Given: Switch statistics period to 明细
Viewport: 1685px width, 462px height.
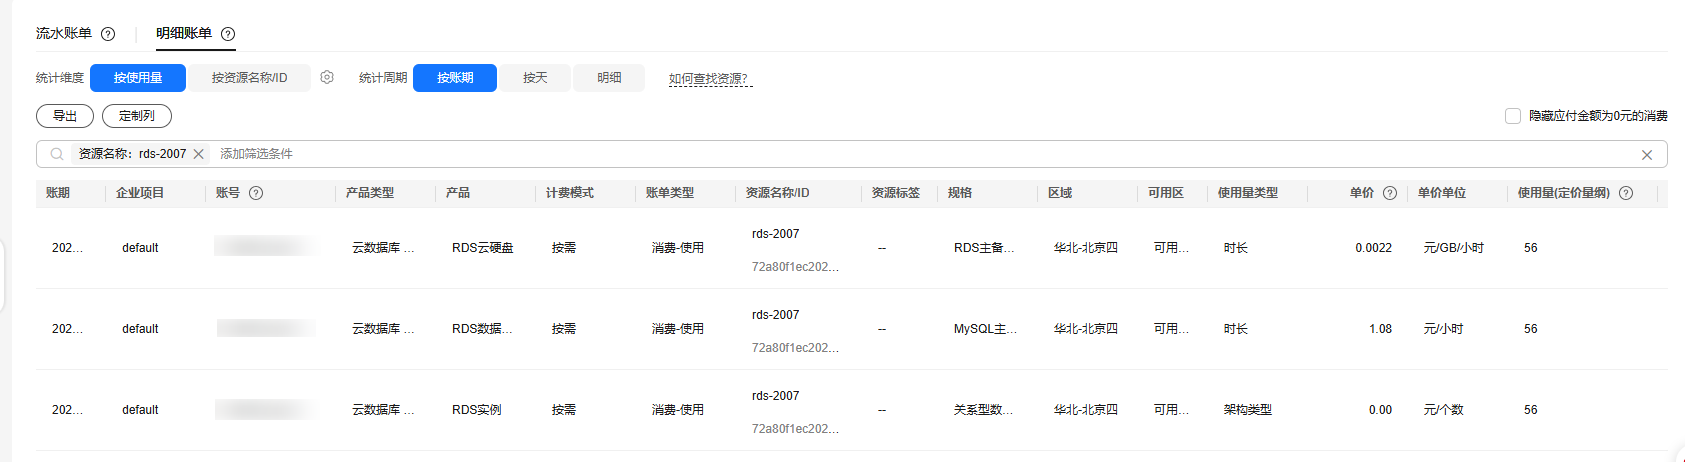Looking at the screenshot, I should pos(609,78).
